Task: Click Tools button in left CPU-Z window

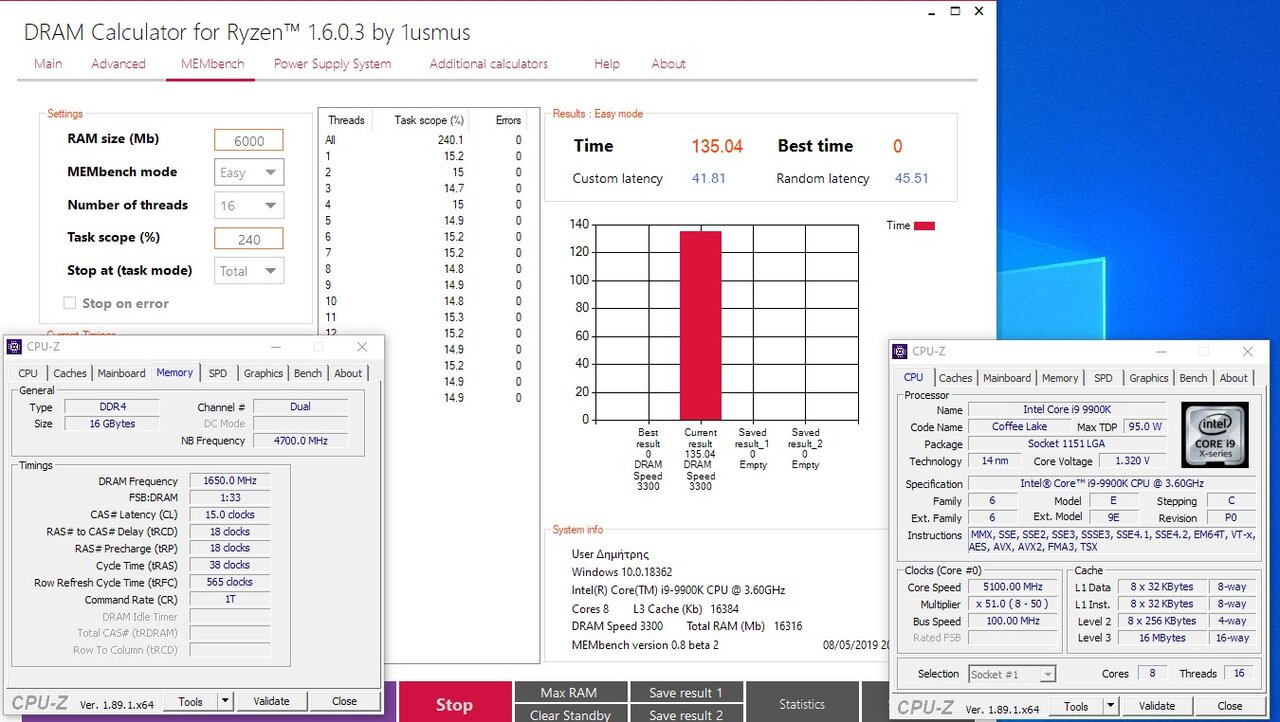Action: pyautogui.click(x=190, y=701)
